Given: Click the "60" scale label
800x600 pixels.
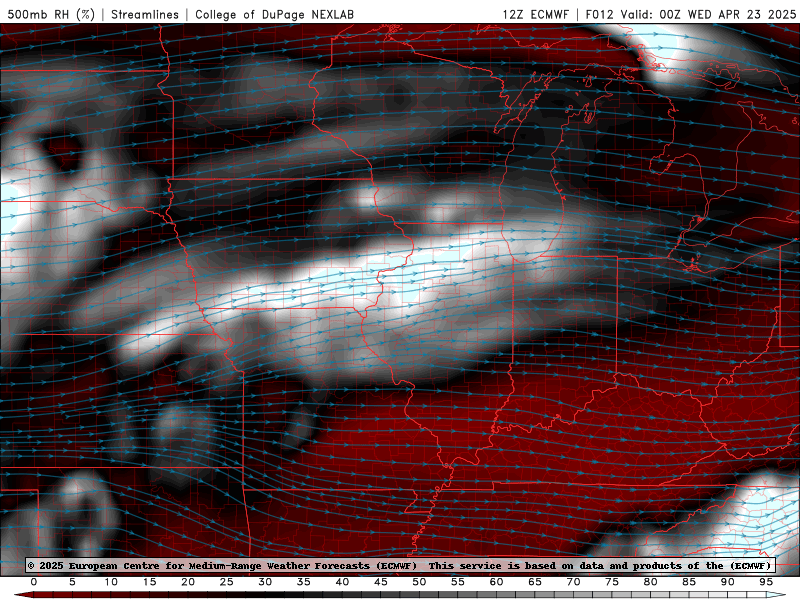Looking at the screenshot, I should click(x=496, y=582).
